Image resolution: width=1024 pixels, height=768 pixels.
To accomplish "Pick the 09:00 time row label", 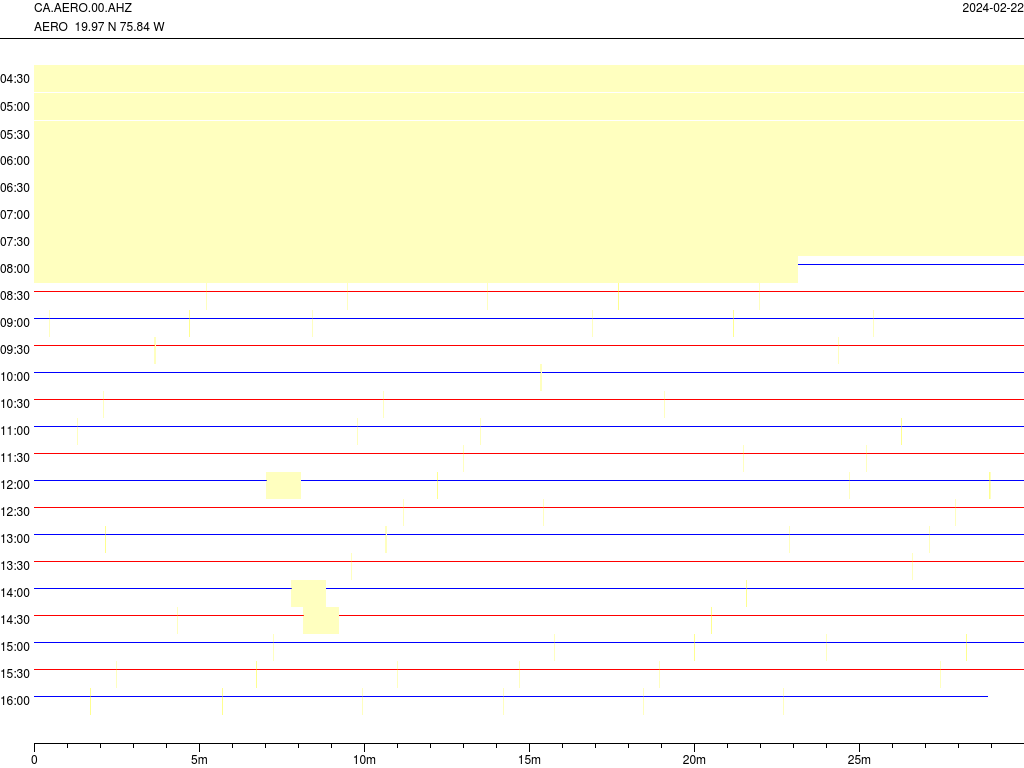I will pos(15,323).
